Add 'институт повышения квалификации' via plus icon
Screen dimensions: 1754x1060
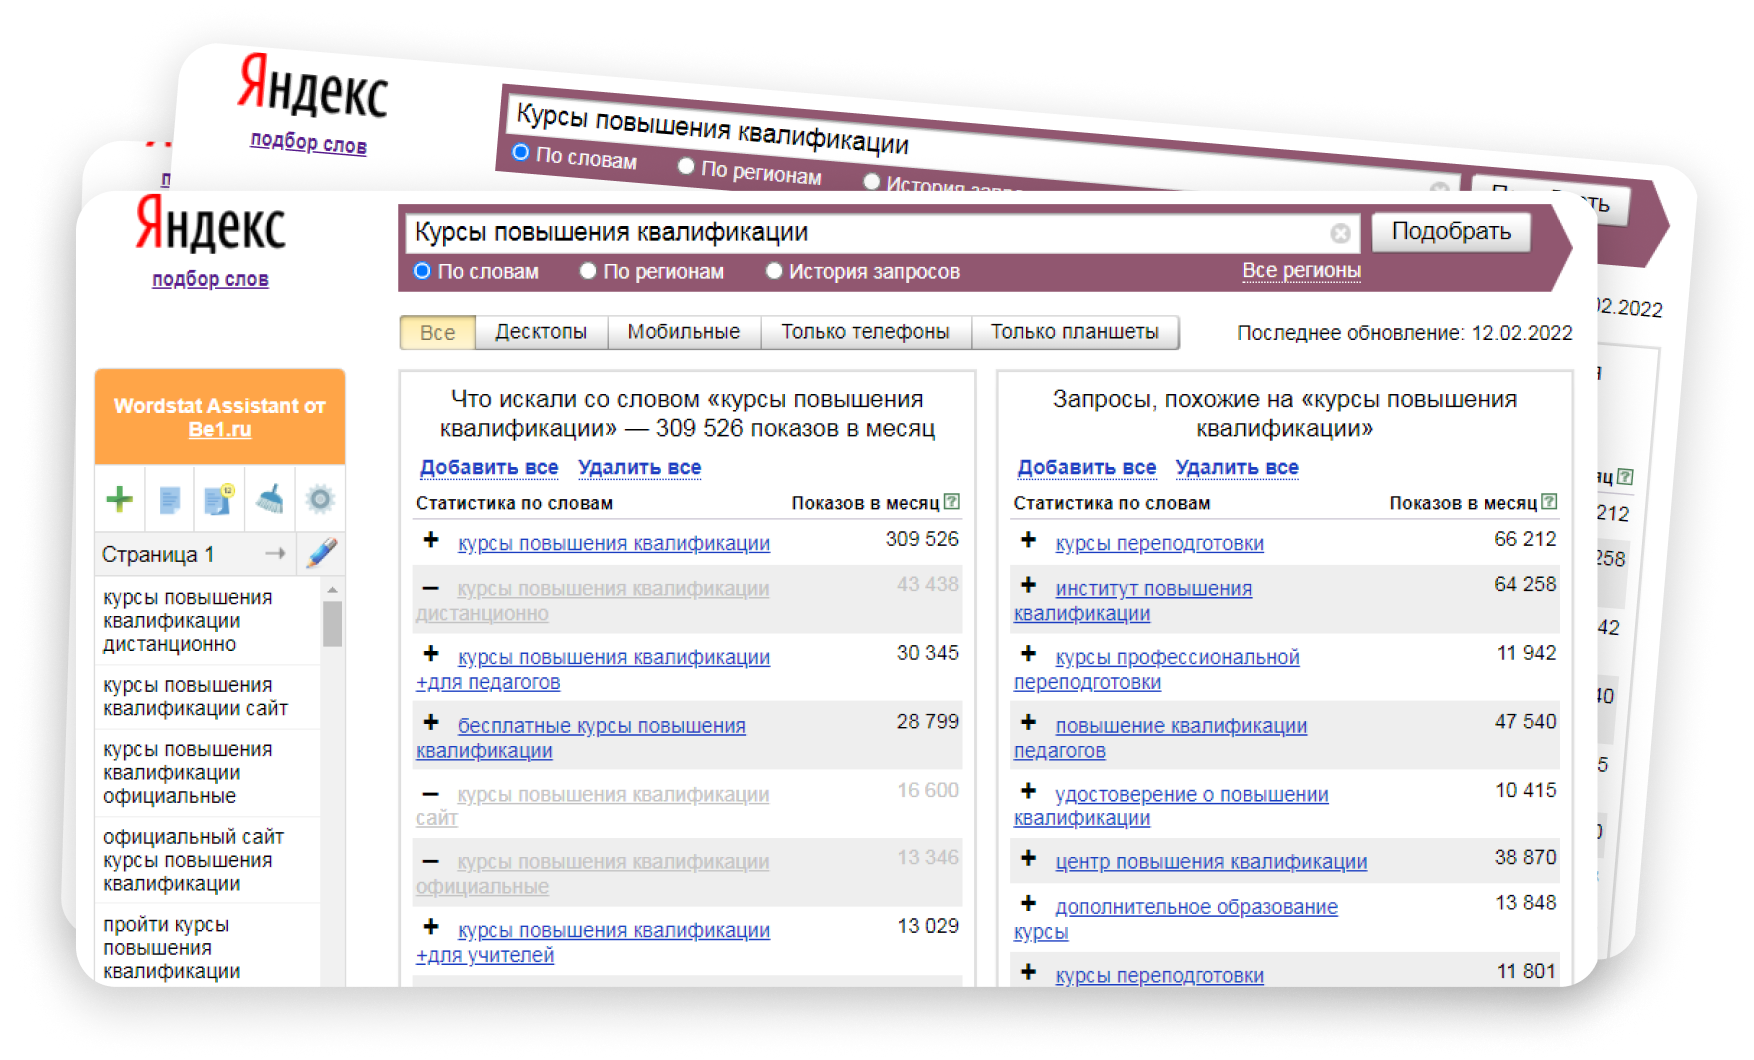coord(1028,585)
